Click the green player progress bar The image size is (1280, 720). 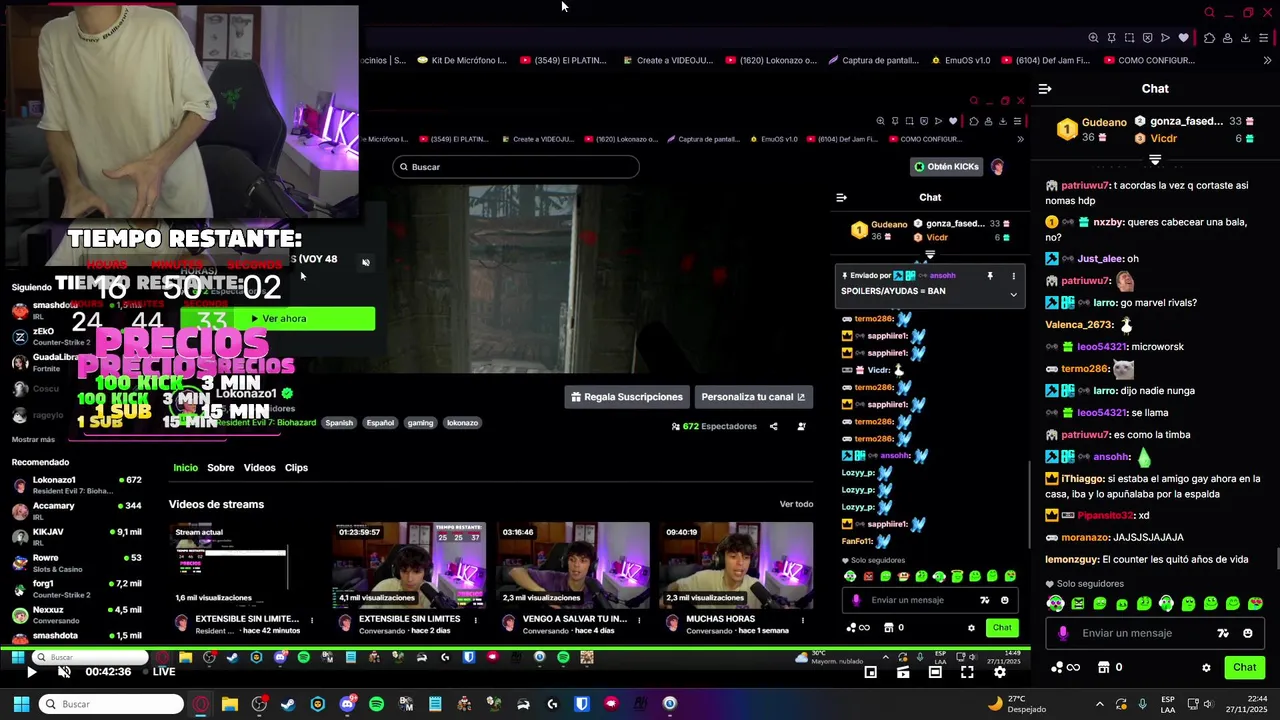click(515, 649)
